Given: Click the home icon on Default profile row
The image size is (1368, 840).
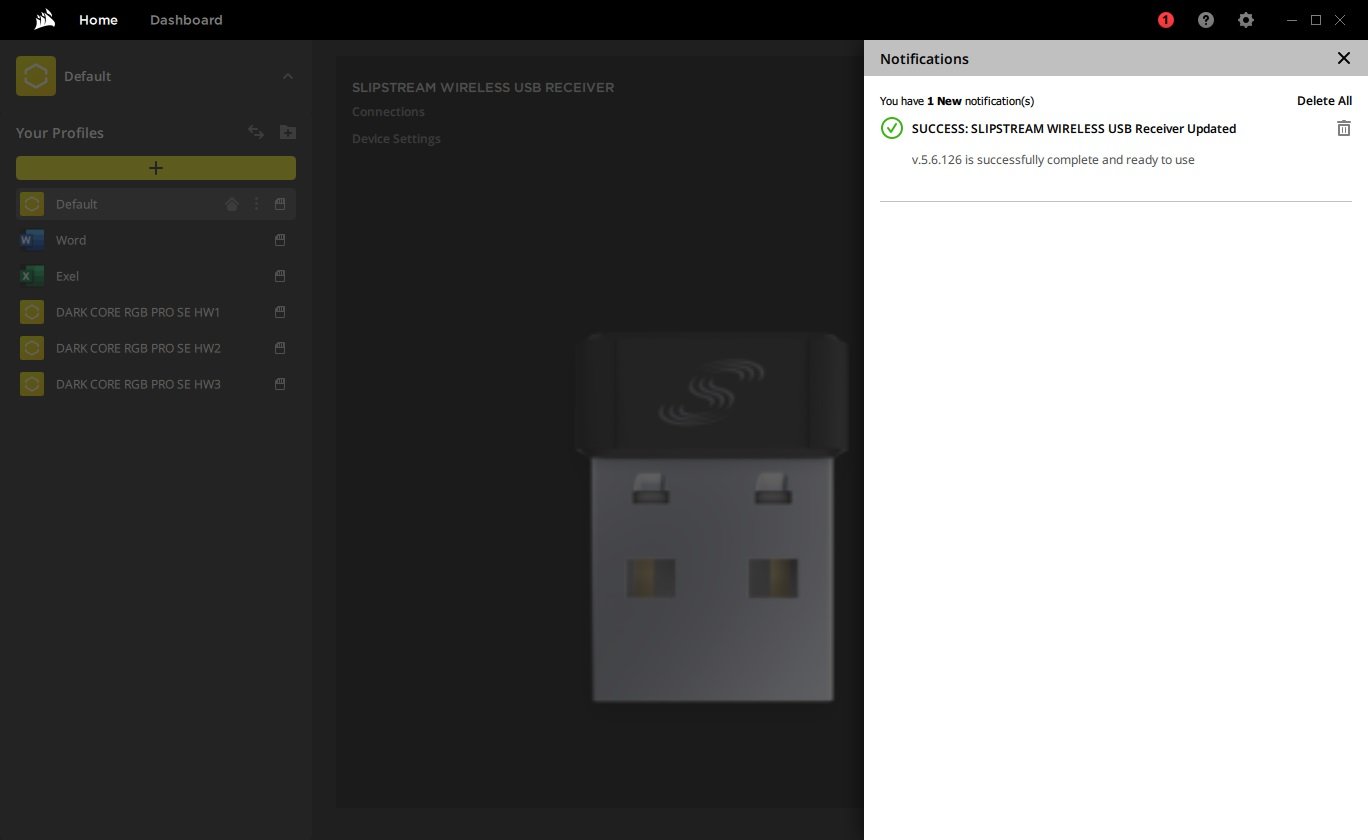Looking at the screenshot, I should coord(232,204).
